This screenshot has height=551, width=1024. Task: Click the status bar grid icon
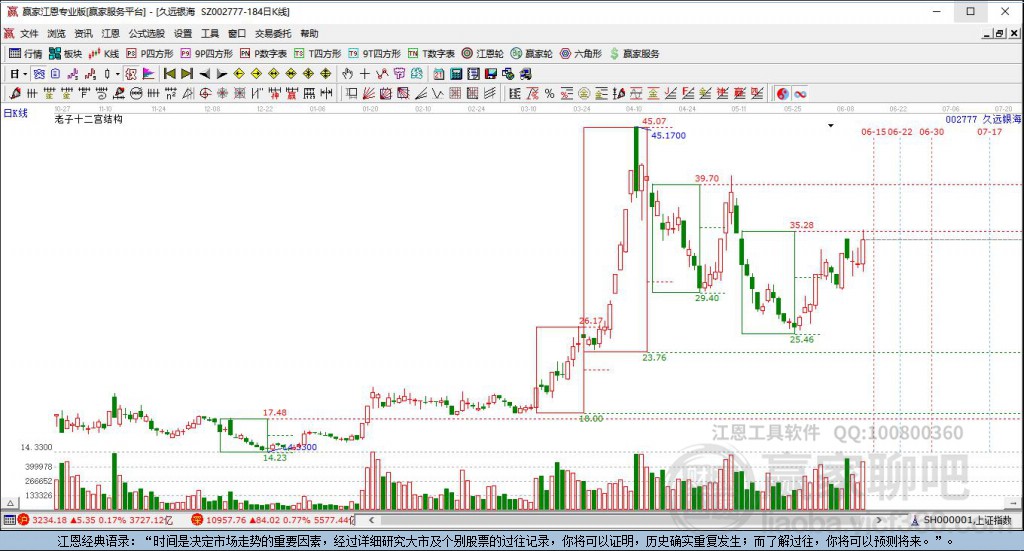(8, 520)
